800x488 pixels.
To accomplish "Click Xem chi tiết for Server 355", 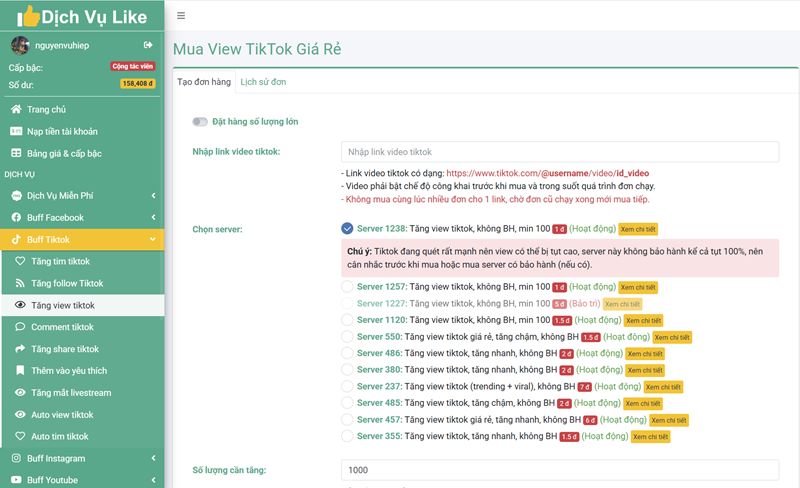I will coord(651,436).
